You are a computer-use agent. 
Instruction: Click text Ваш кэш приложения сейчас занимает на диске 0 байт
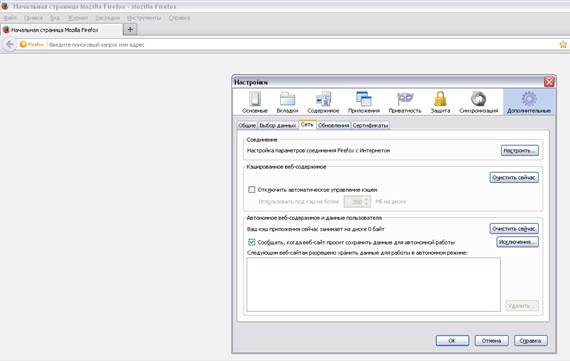[315, 229]
